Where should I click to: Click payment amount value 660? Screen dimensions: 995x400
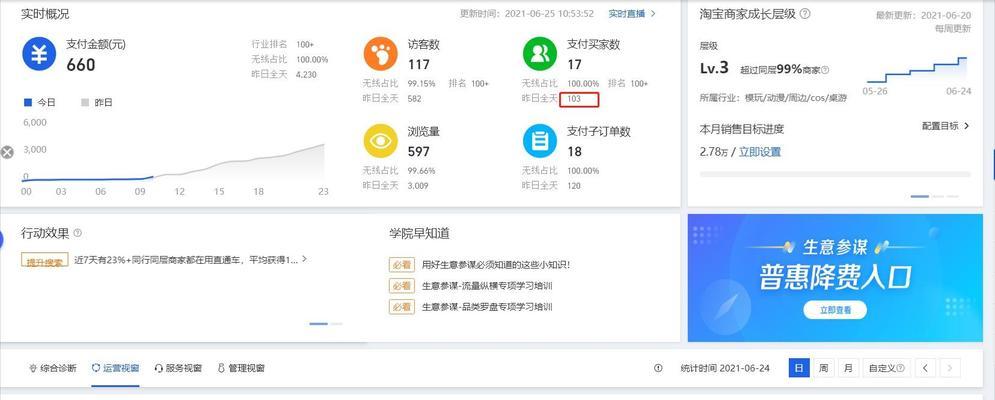coord(81,65)
